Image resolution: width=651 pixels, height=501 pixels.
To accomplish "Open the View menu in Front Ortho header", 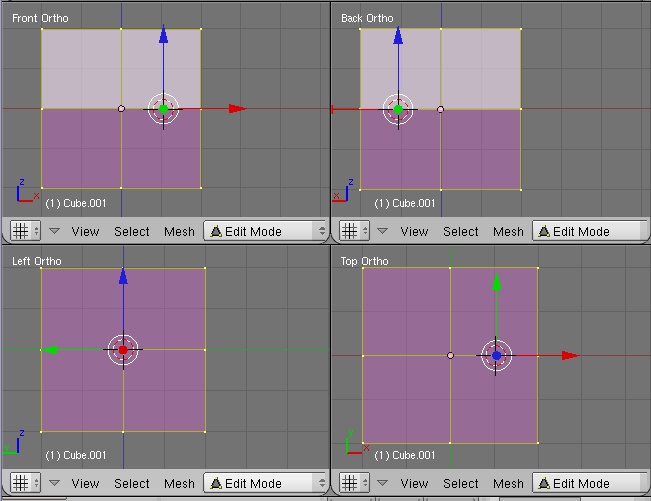I will [85, 231].
